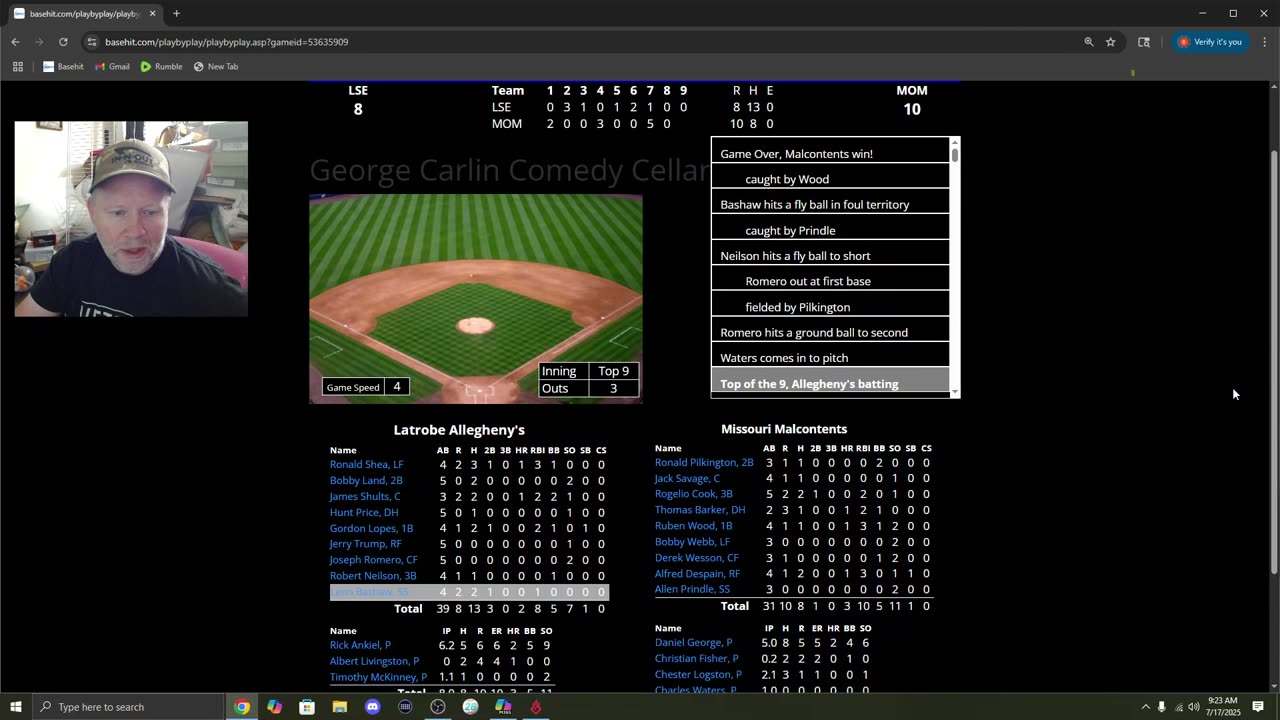1280x720 pixels.
Task: Open the New Tab bookmark
Action: 215,67
